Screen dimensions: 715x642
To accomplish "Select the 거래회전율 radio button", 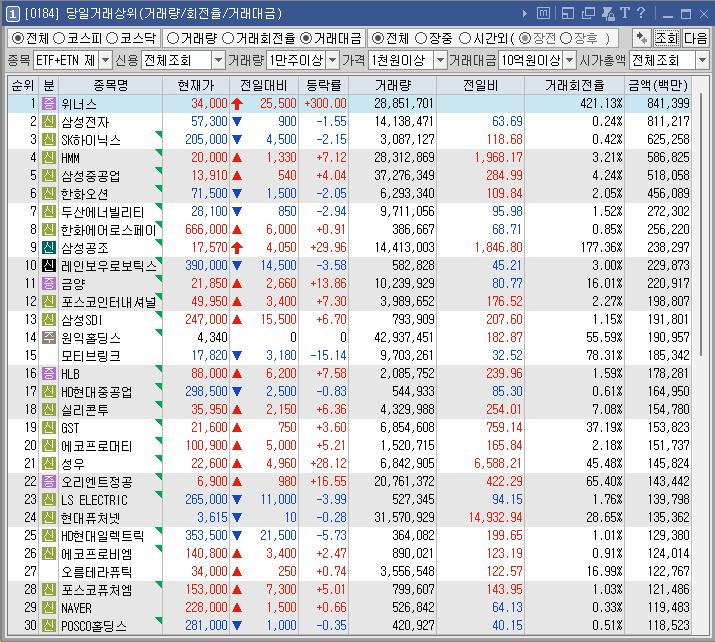I will [228, 38].
